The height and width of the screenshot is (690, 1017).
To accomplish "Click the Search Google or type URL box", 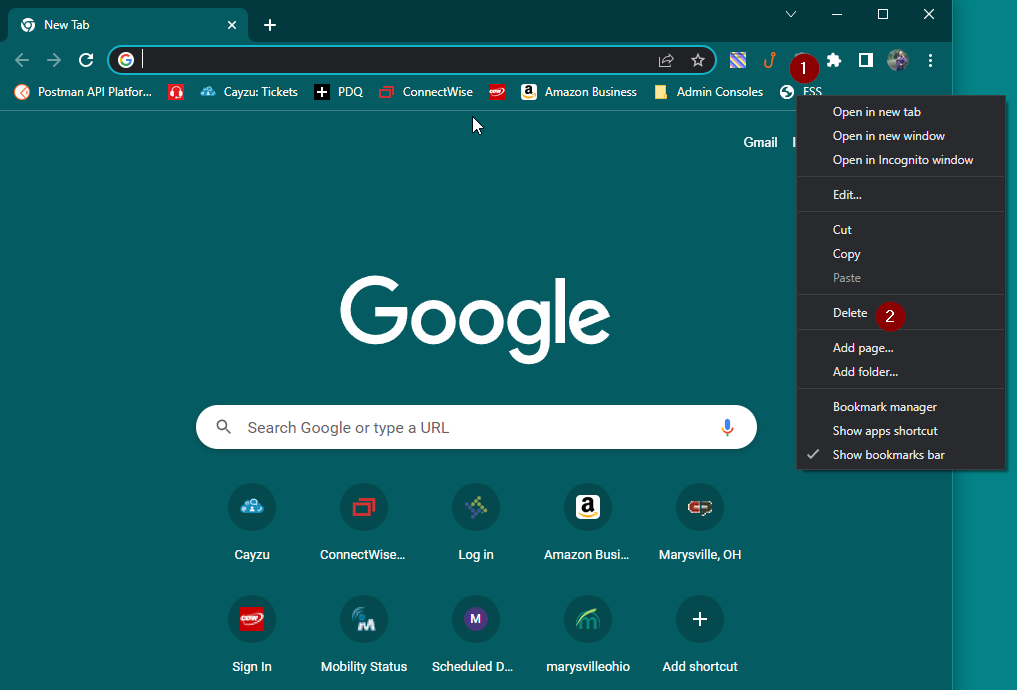I will 470,427.
